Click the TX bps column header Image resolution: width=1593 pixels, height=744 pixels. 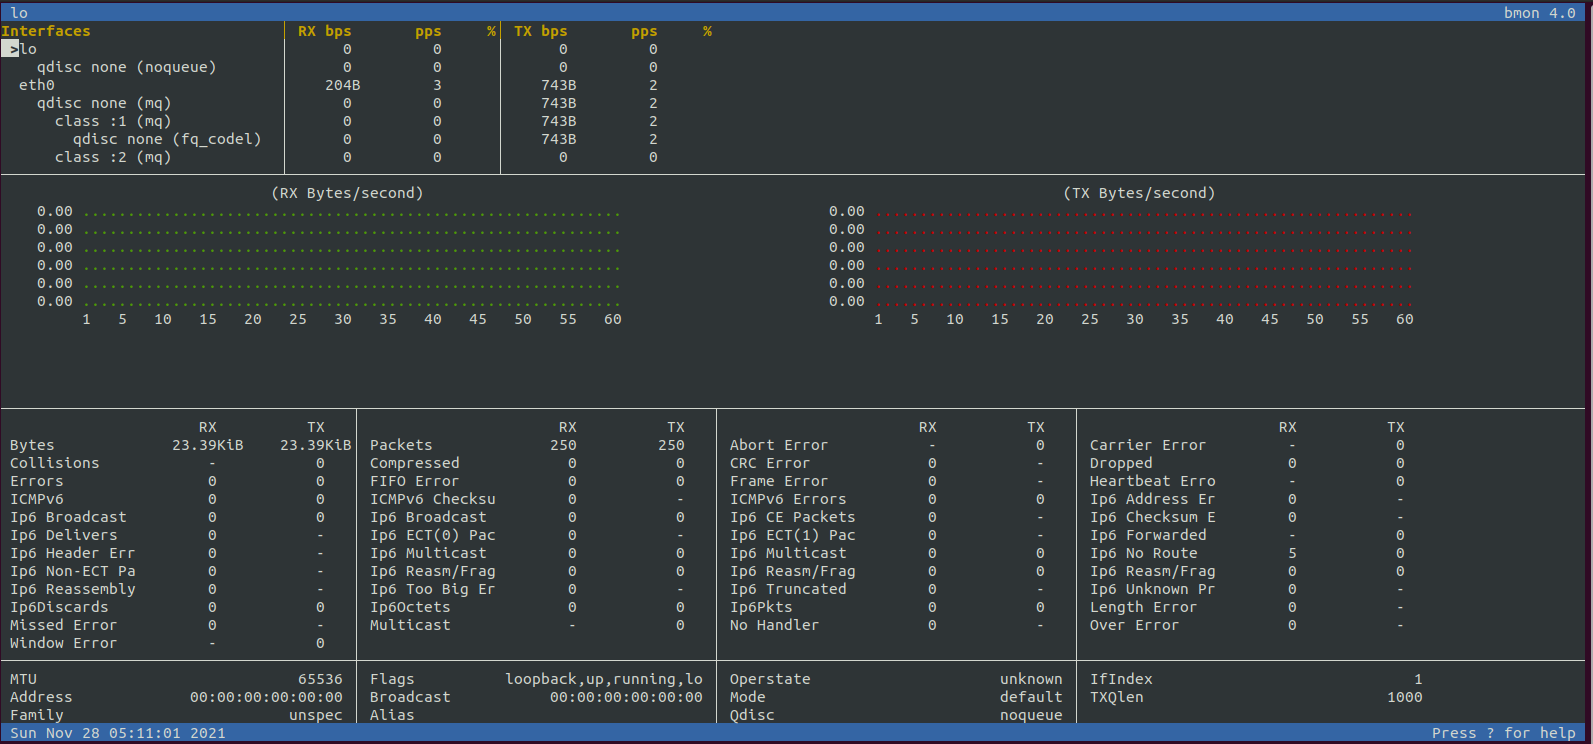(x=541, y=31)
